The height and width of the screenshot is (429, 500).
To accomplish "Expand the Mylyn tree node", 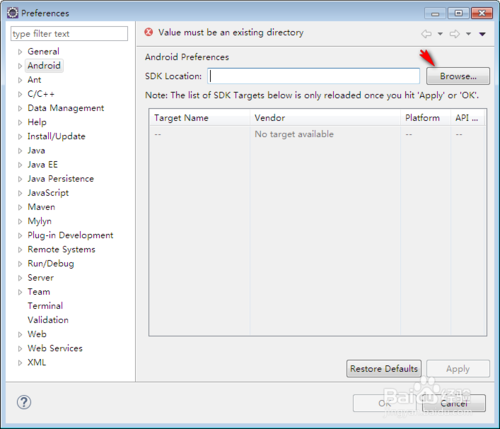I will (20, 221).
